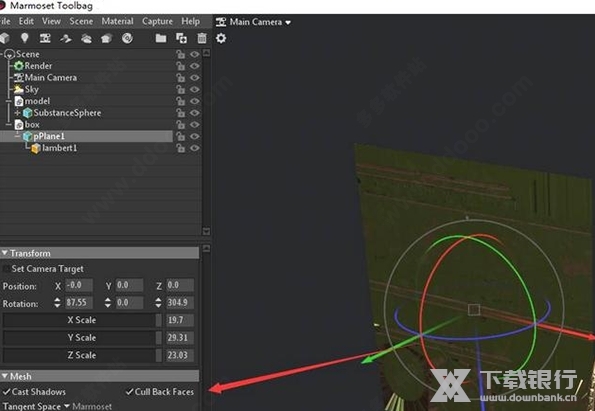This screenshot has height=411, width=595.
Task: Toggle lock on Render row
Action: [x=180, y=66]
